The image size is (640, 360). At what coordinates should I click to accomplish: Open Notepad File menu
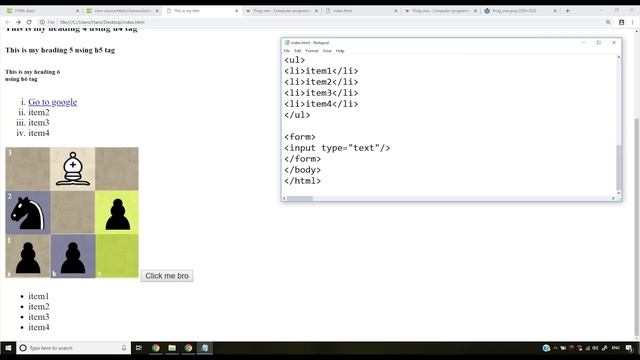[x=287, y=51]
